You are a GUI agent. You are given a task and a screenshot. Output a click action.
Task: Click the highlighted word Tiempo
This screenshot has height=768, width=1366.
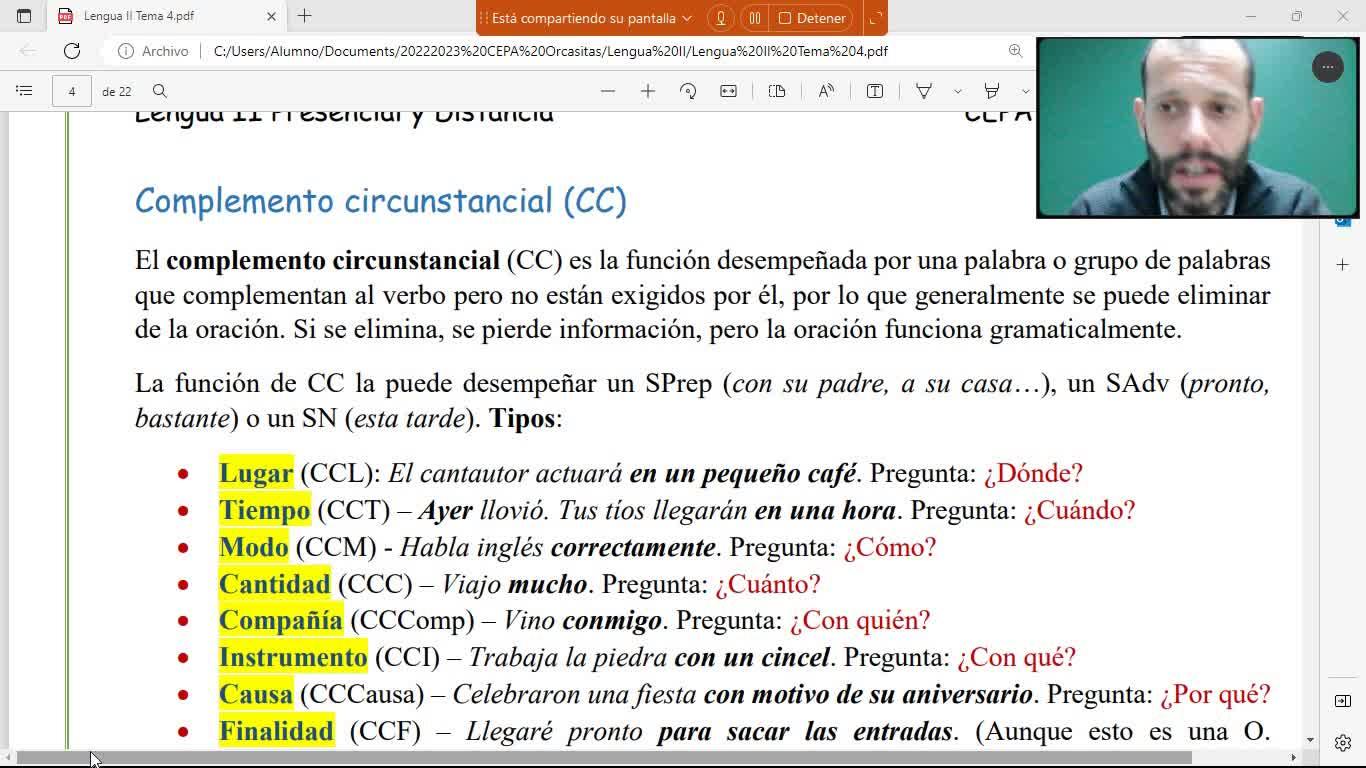pyautogui.click(x=265, y=510)
